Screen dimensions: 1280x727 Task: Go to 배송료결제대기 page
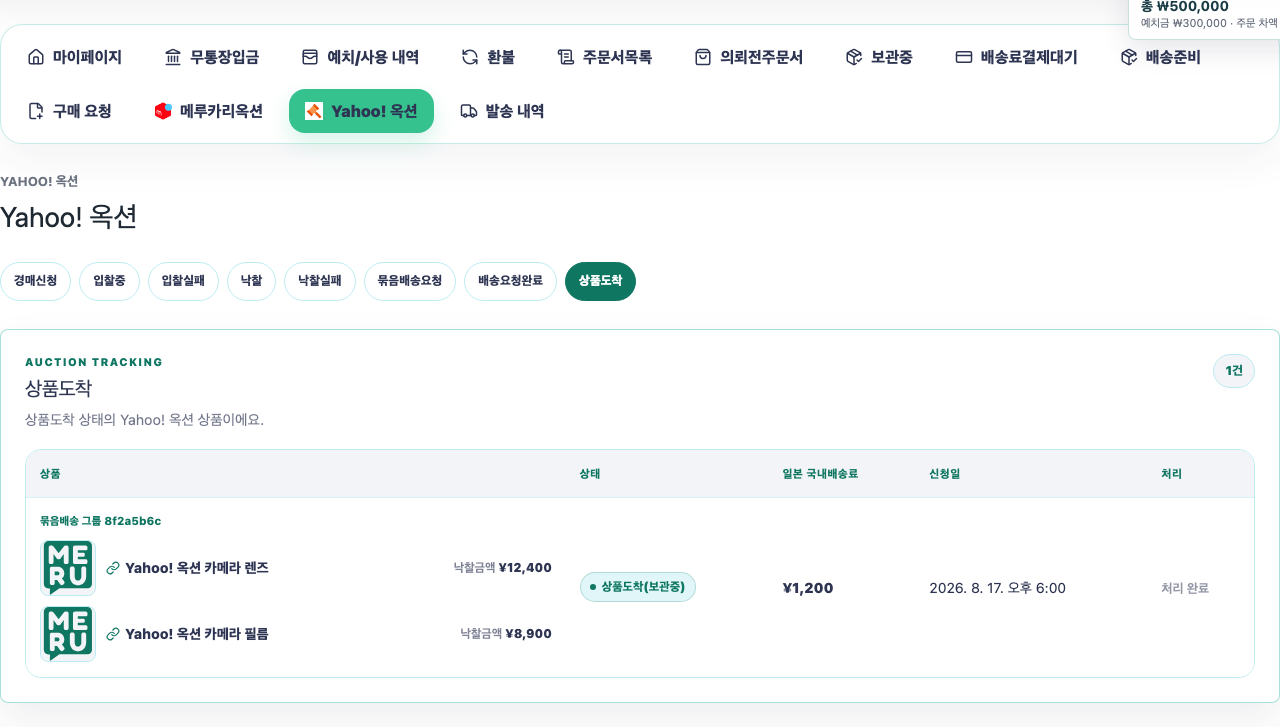(x=1017, y=57)
